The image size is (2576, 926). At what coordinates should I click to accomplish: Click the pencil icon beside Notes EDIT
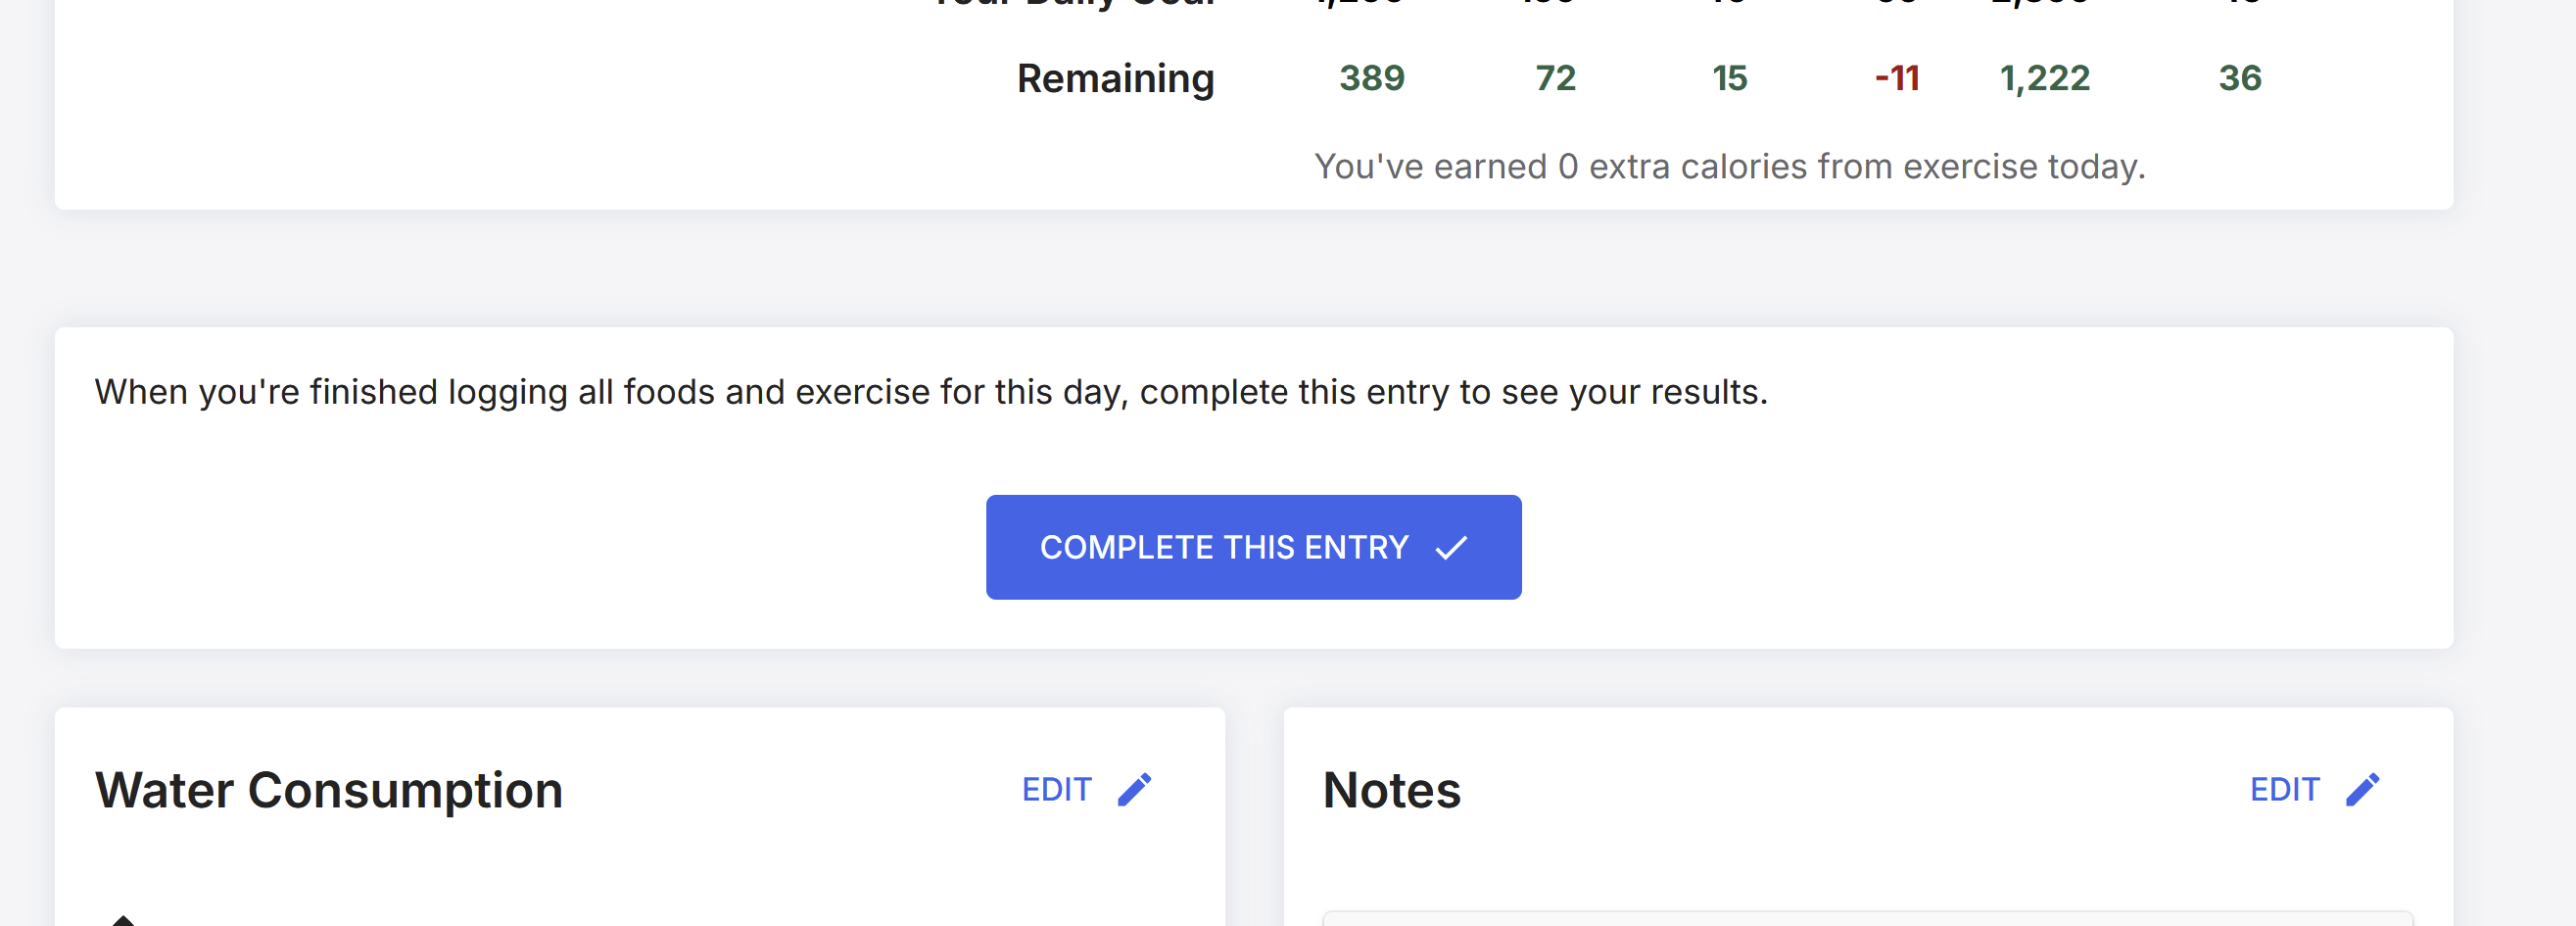pyautogui.click(x=2363, y=790)
